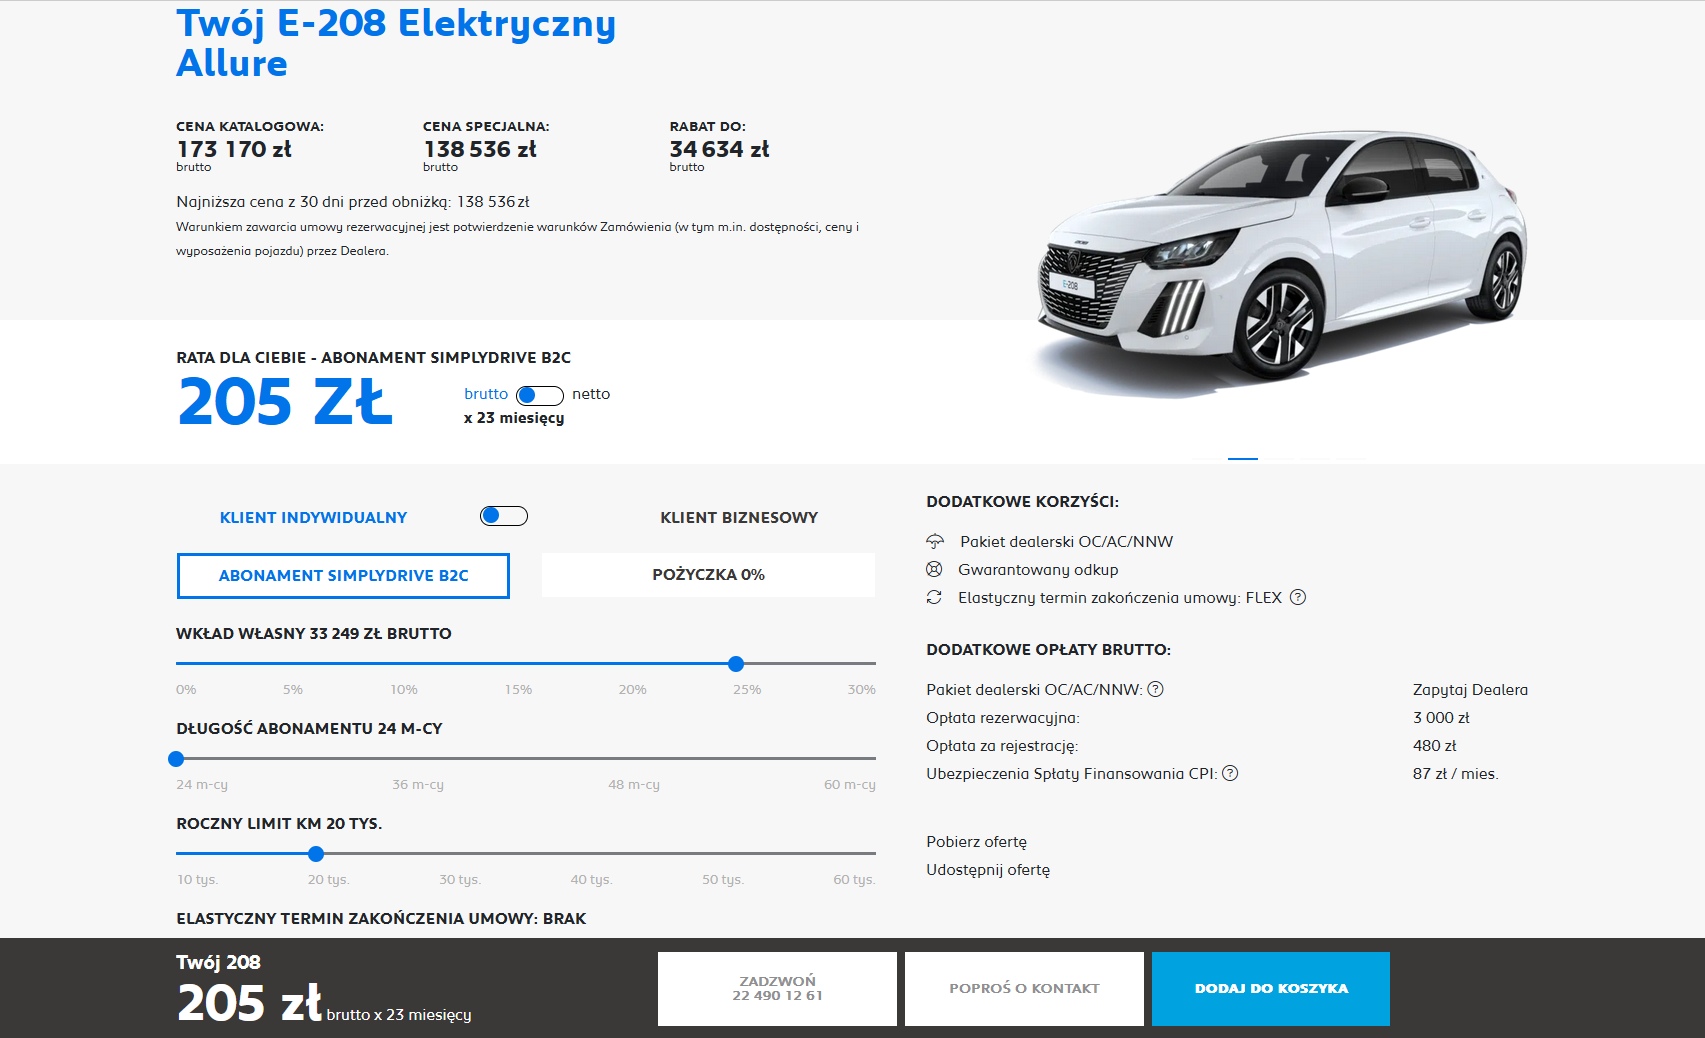Click the 60 m-cy subscription length mark
1705x1038 pixels.
[850, 785]
